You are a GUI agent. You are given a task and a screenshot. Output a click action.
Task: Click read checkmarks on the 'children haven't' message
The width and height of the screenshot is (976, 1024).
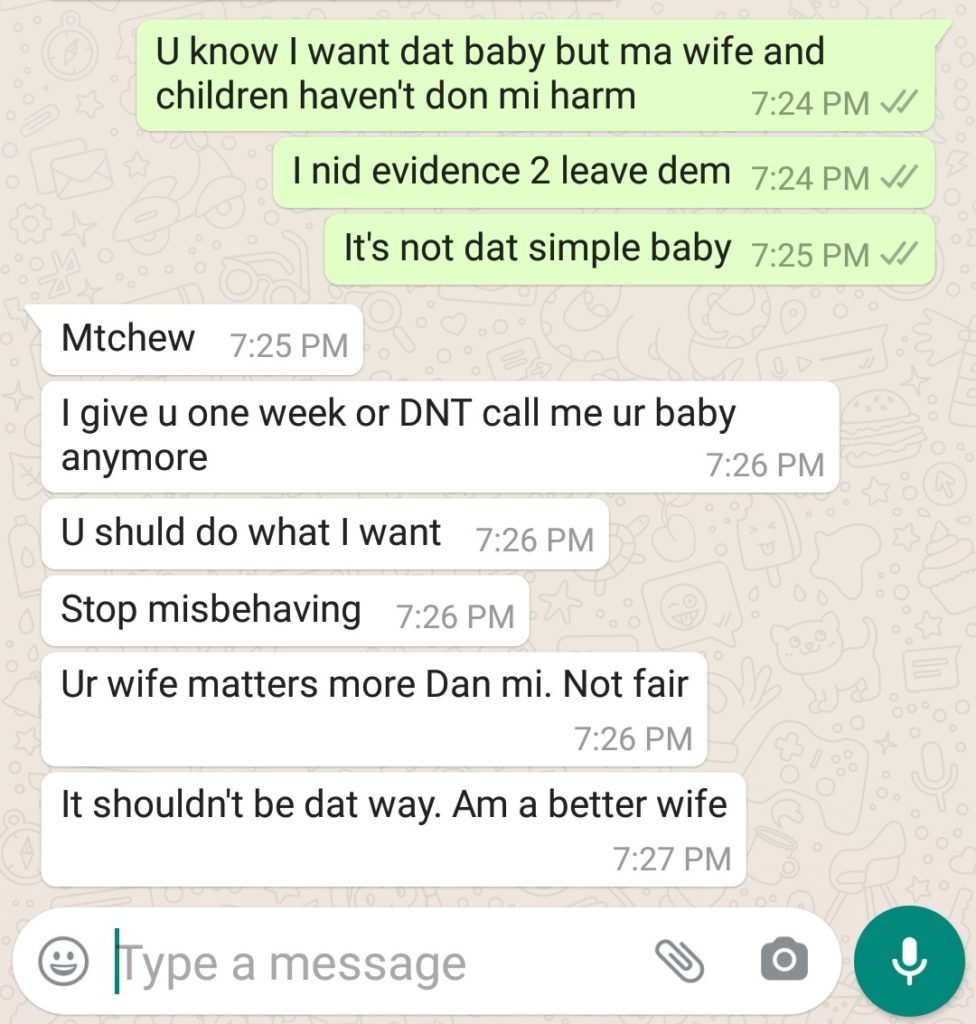click(x=900, y=101)
